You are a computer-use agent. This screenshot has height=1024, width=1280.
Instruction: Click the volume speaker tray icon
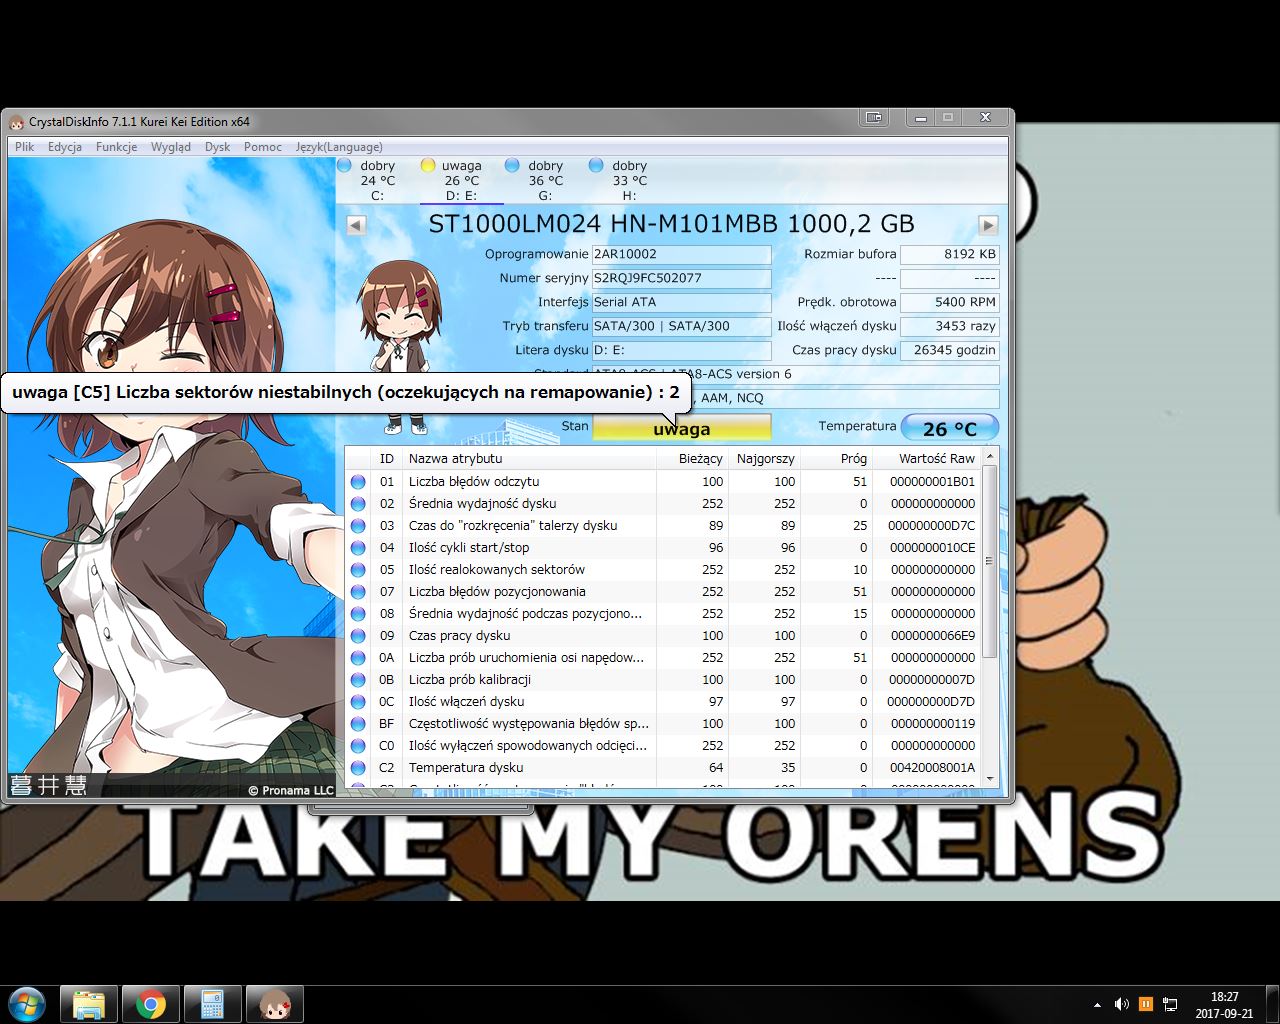(x=1122, y=1004)
